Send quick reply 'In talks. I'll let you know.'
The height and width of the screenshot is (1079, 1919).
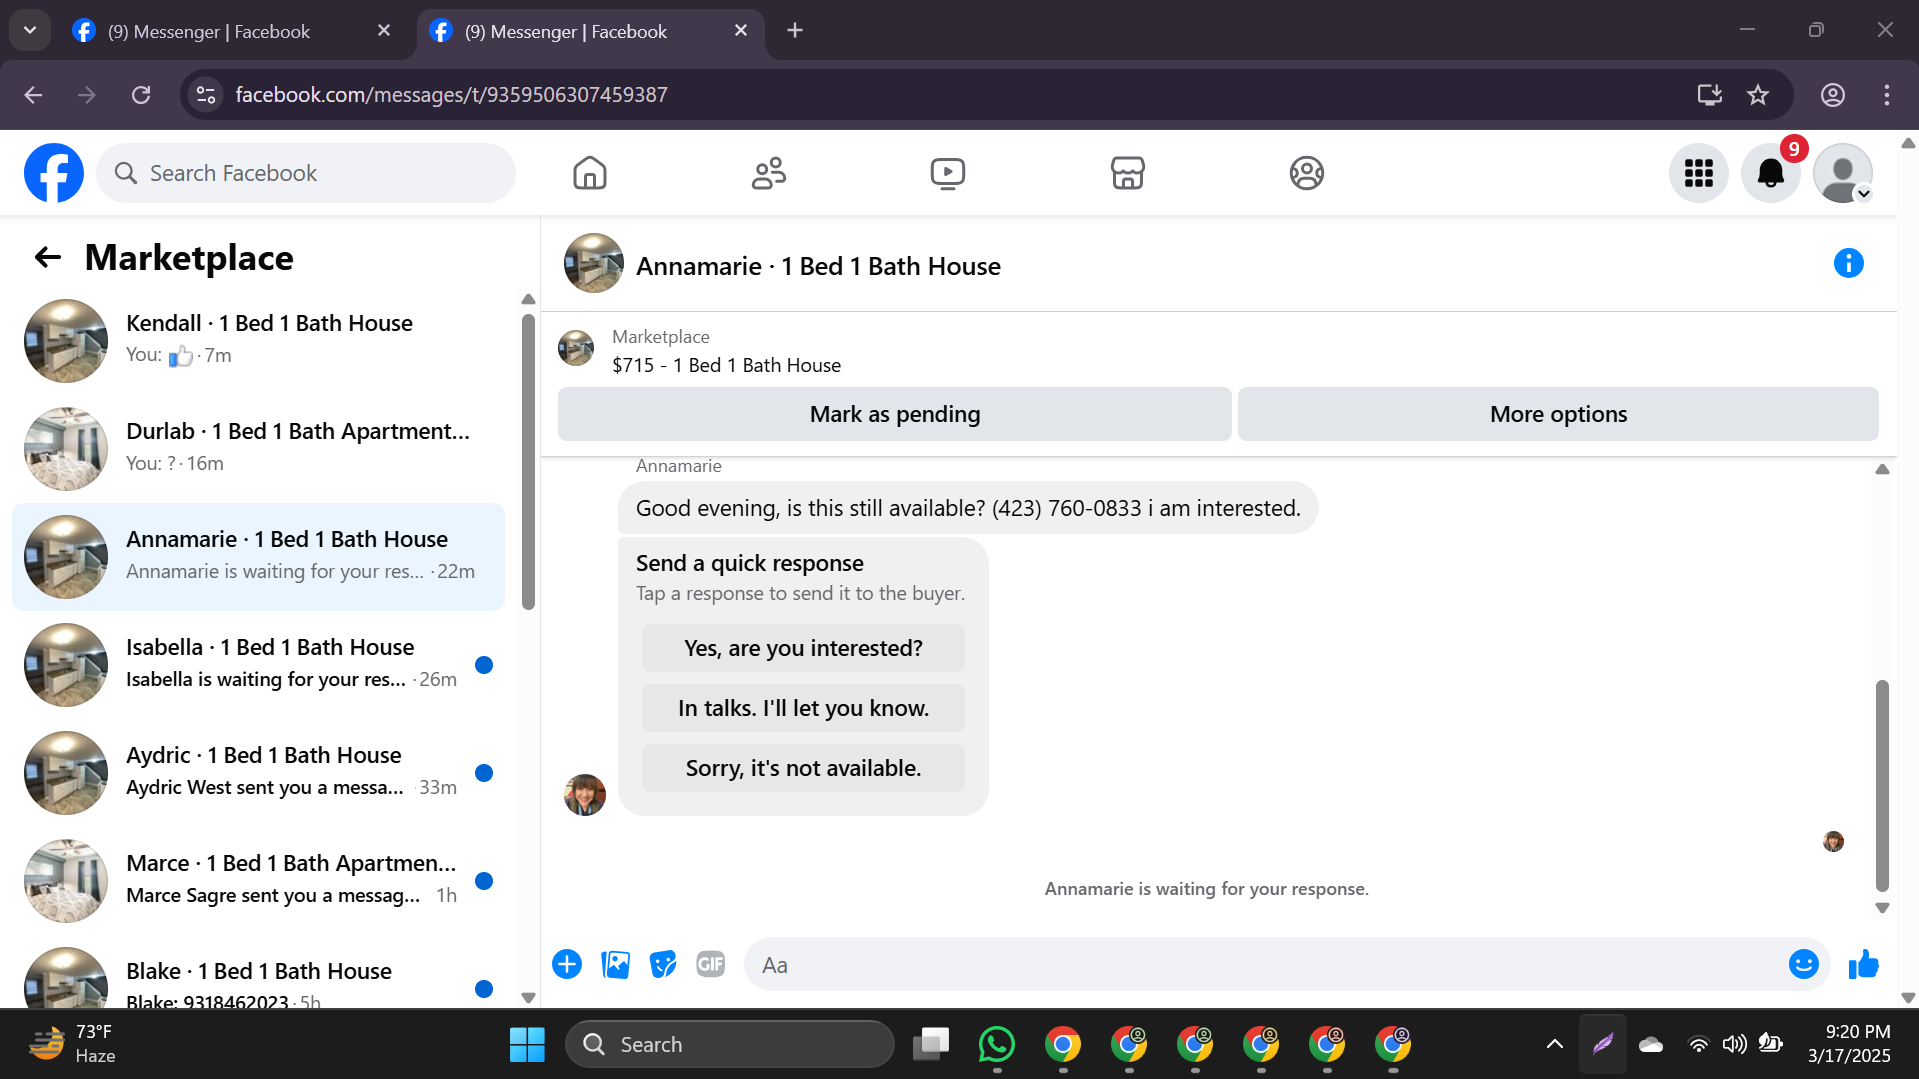pos(803,708)
